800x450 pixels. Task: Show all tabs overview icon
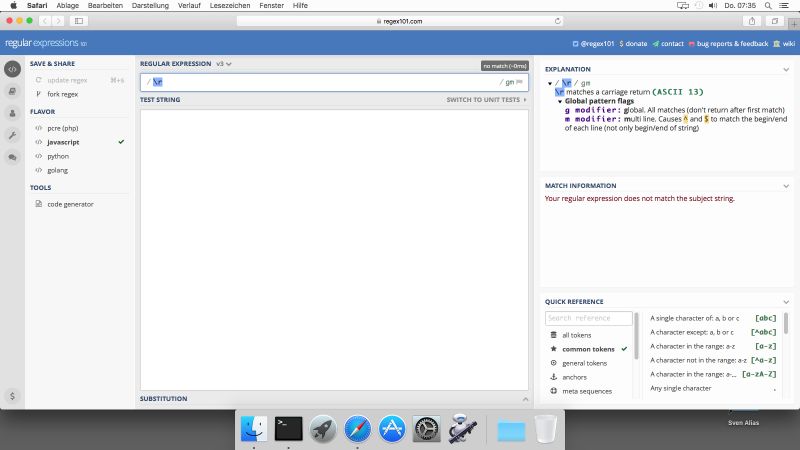click(774, 21)
